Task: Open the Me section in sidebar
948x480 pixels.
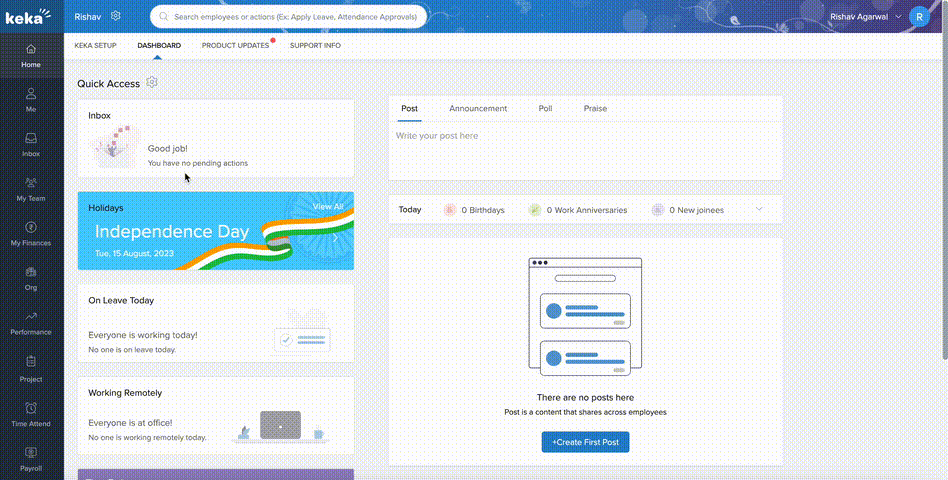Action: tap(31, 99)
